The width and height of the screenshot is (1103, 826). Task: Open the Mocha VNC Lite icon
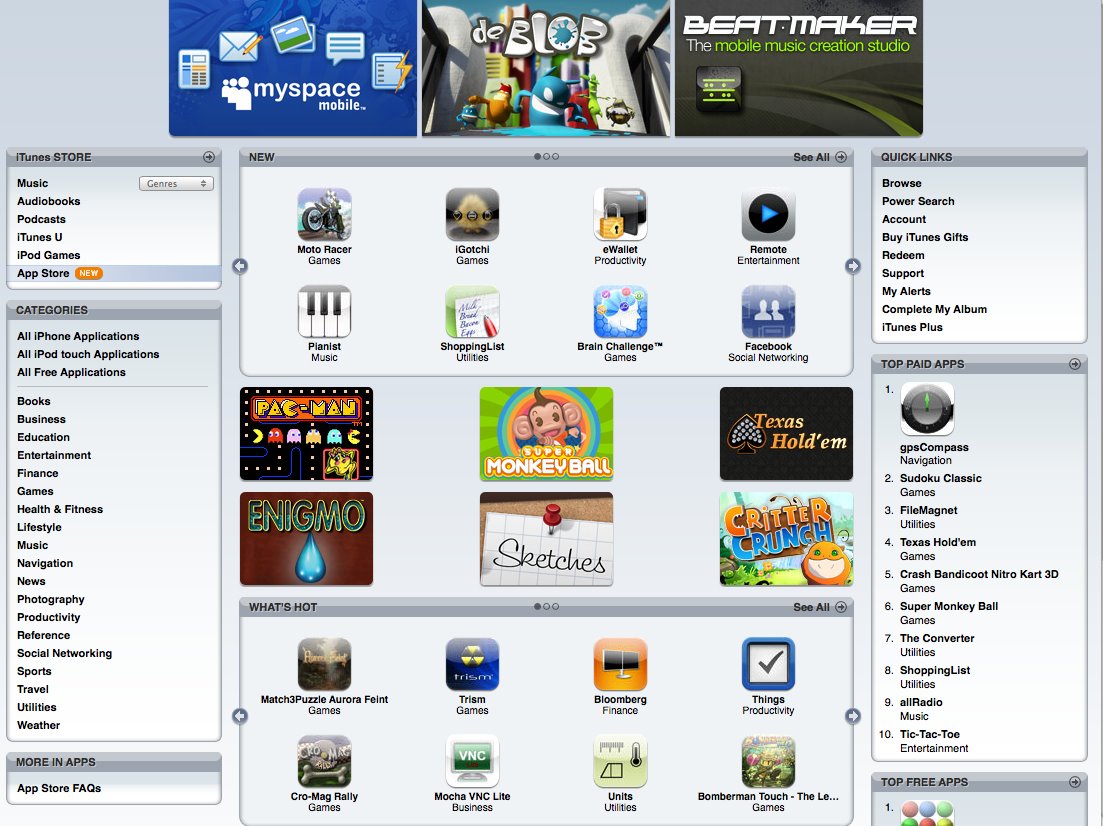[x=472, y=761]
